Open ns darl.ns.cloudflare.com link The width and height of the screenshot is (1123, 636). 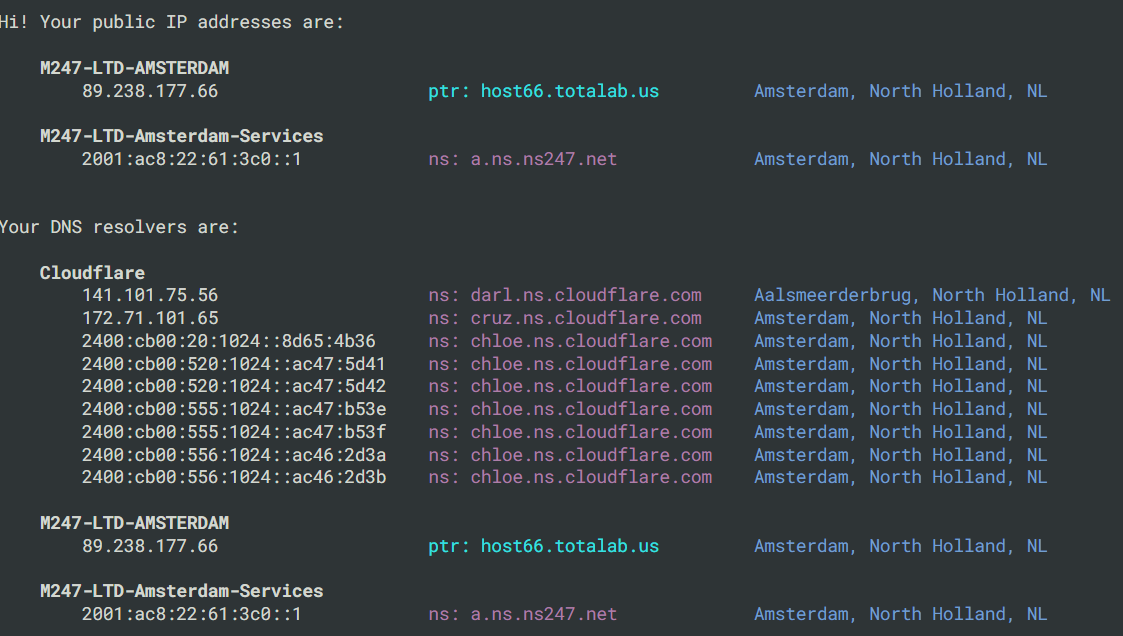[x=565, y=295]
